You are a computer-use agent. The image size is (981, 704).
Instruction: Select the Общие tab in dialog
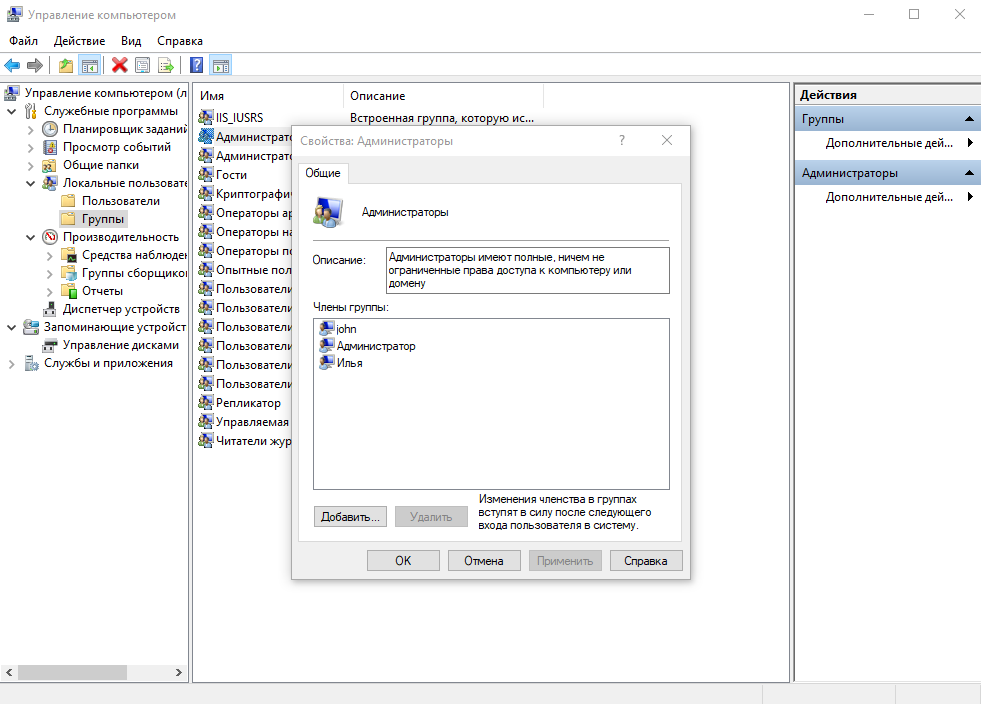pyautogui.click(x=323, y=173)
